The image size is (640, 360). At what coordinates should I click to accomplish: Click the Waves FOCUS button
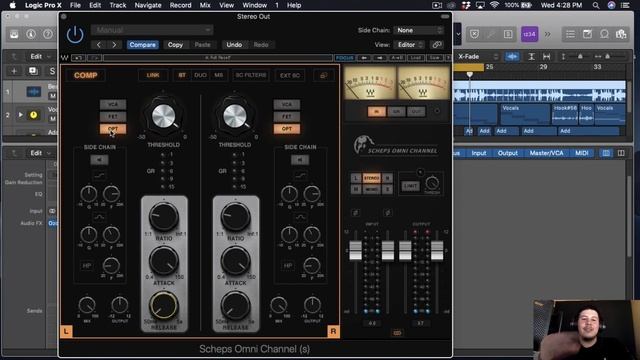pos(344,58)
